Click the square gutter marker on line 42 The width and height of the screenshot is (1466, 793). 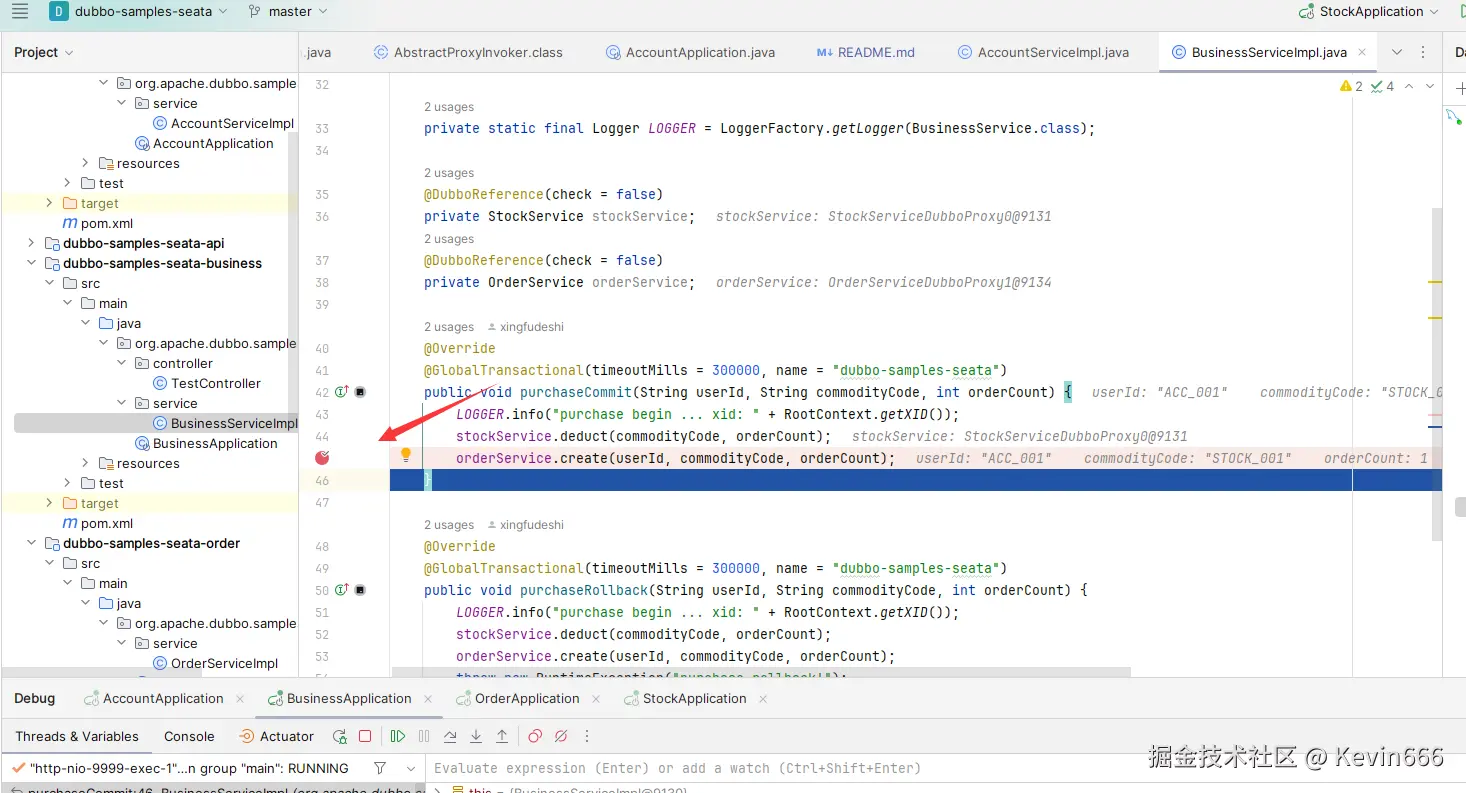360,392
